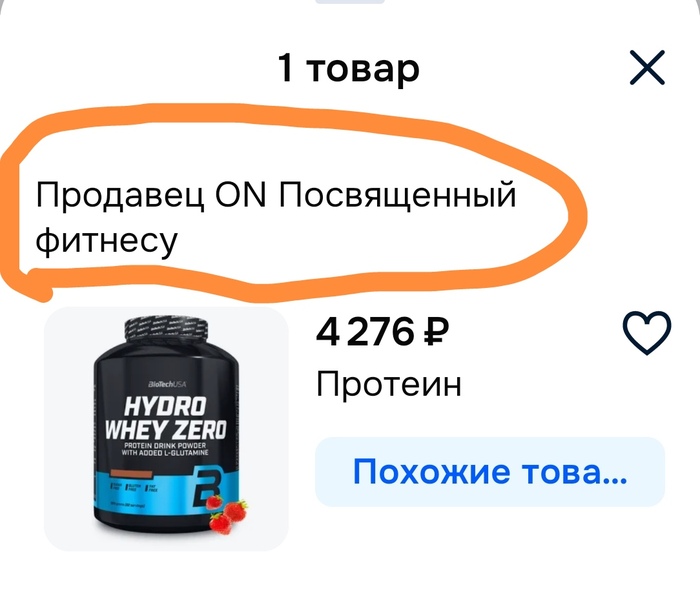The height and width of the screenshot is (614, 700).
Task: Click the black lid of the protein jar
Action: (166, 332)
